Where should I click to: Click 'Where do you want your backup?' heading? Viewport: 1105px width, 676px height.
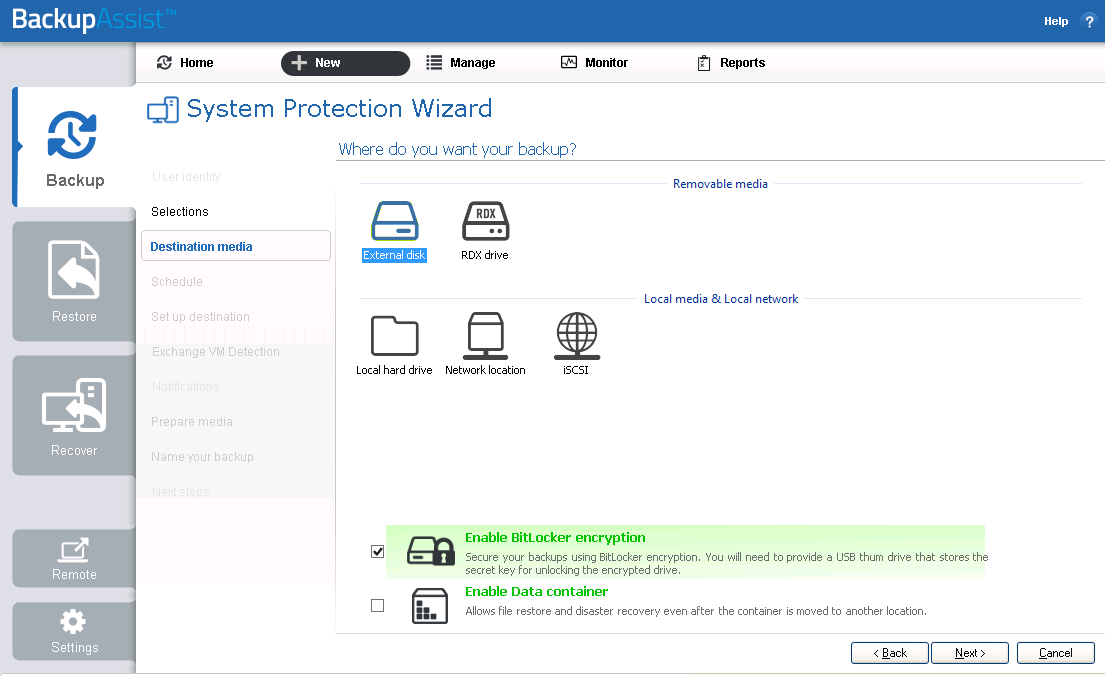point(457,149)
